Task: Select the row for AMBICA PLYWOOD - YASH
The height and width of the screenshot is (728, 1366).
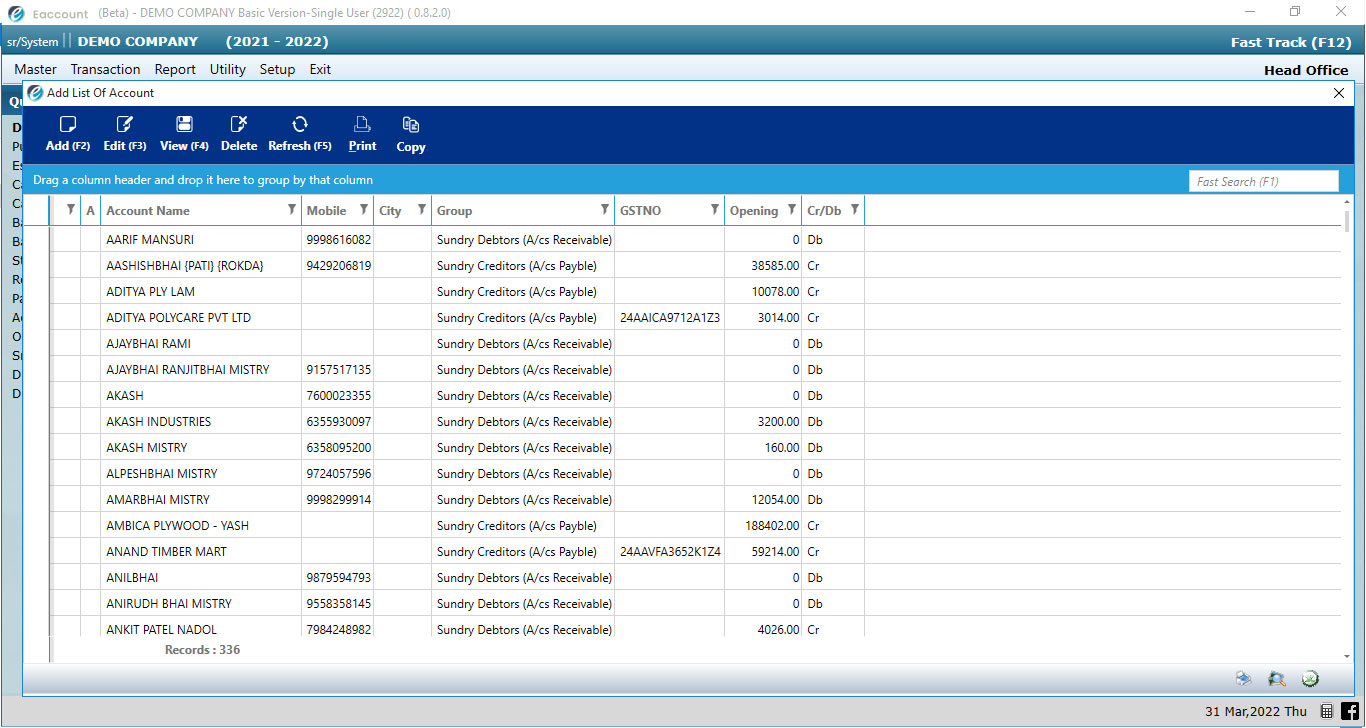Action: click(x=177, y=525)
